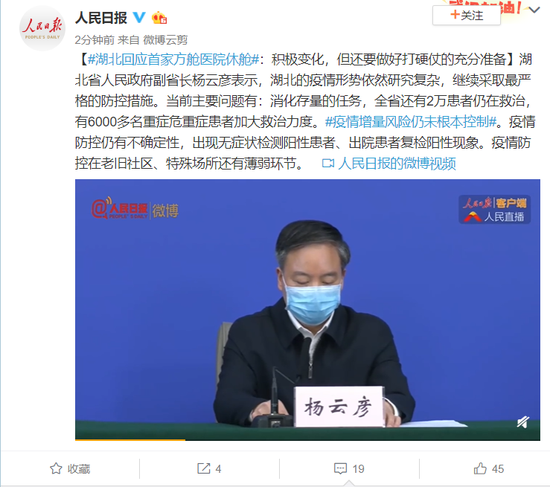This screenshot has width=550, height=487.
Task: Click the 微博云剪 source link
Action: point(165,40)
